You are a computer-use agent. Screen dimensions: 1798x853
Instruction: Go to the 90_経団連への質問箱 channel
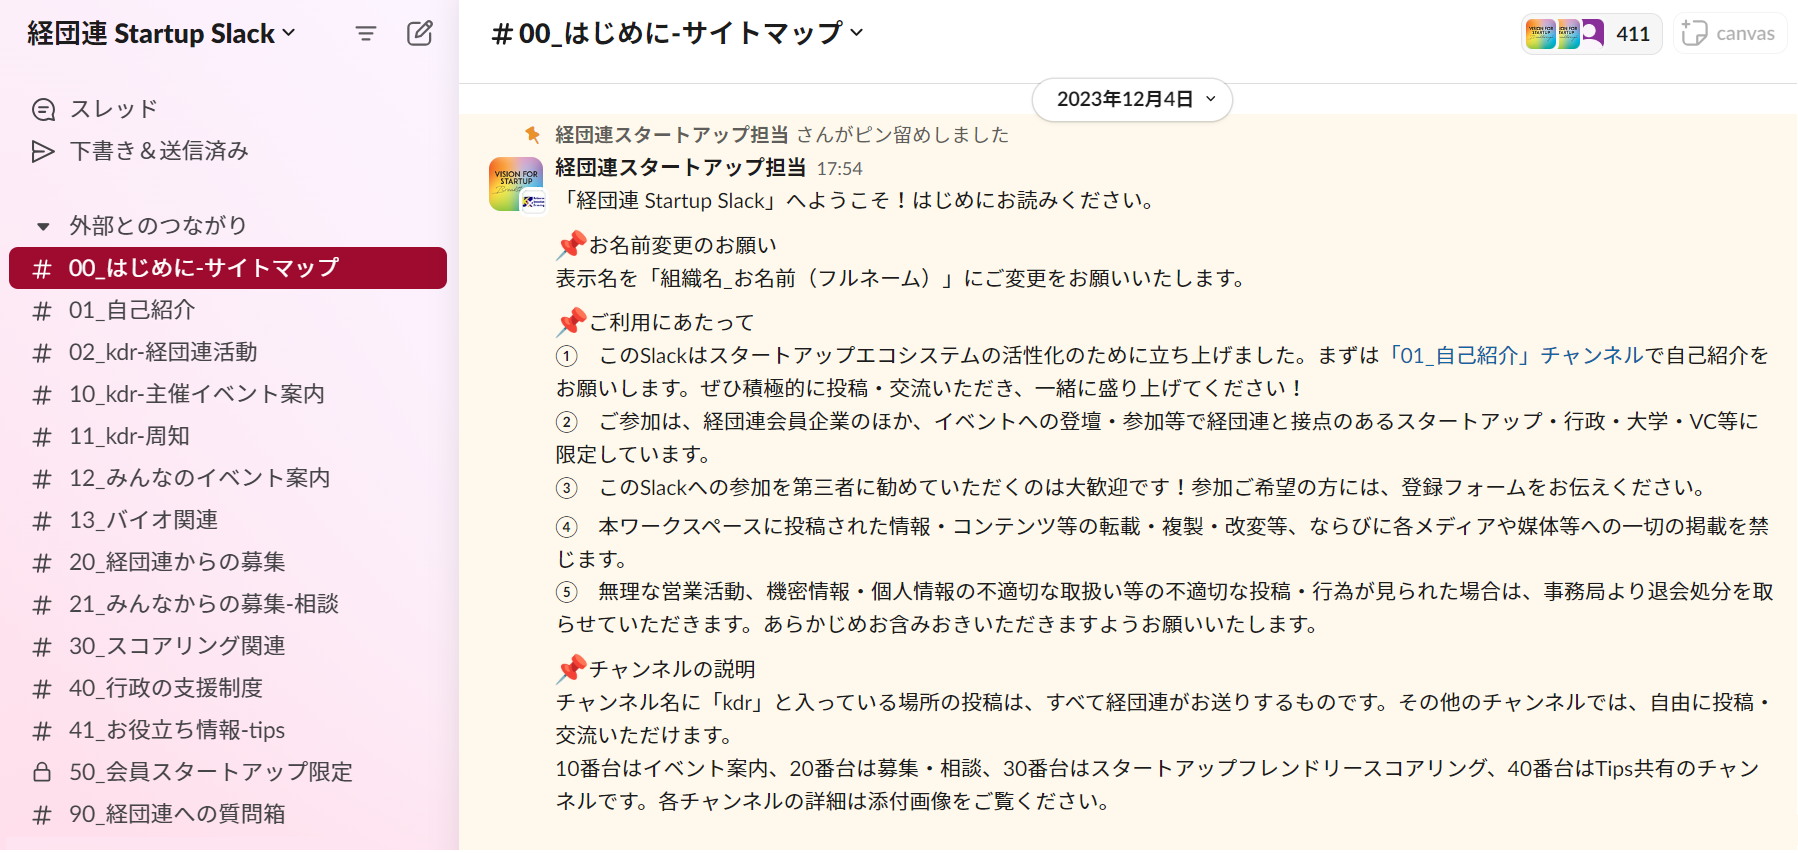click(x=228, y=814)
